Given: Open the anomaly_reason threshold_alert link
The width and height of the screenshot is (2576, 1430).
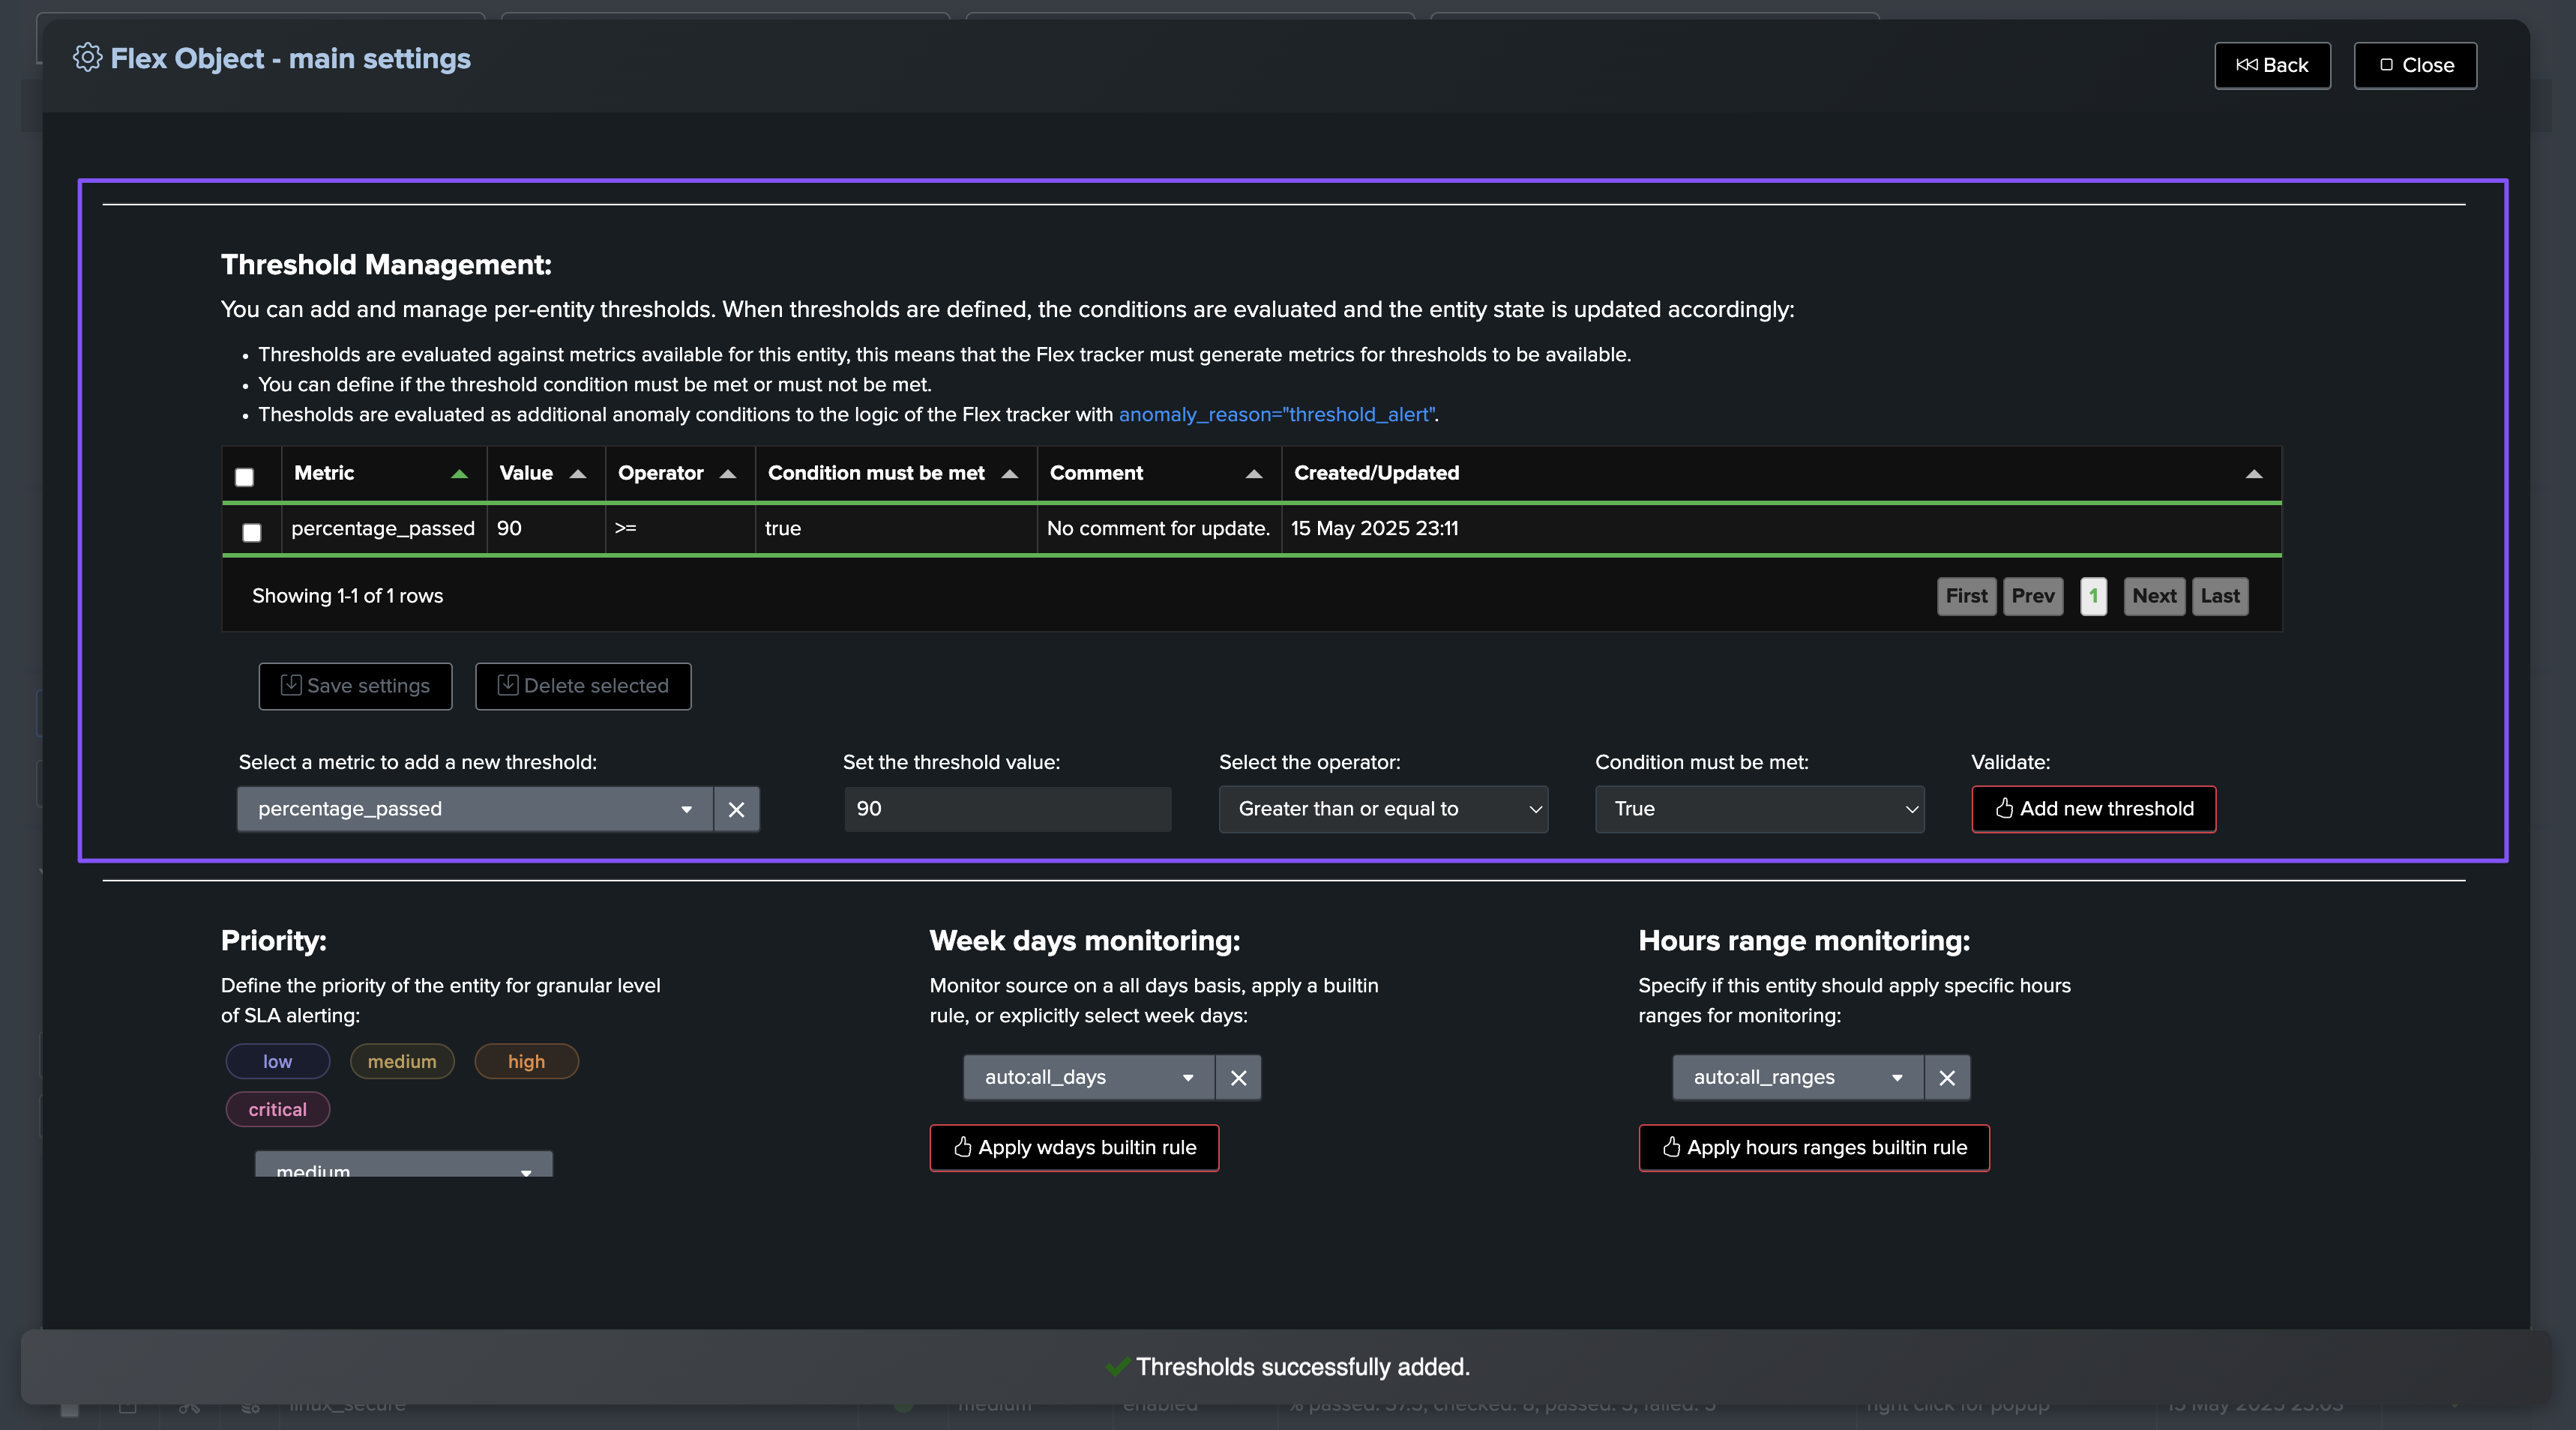Looking at the screenshot, I should [1277, 414].
